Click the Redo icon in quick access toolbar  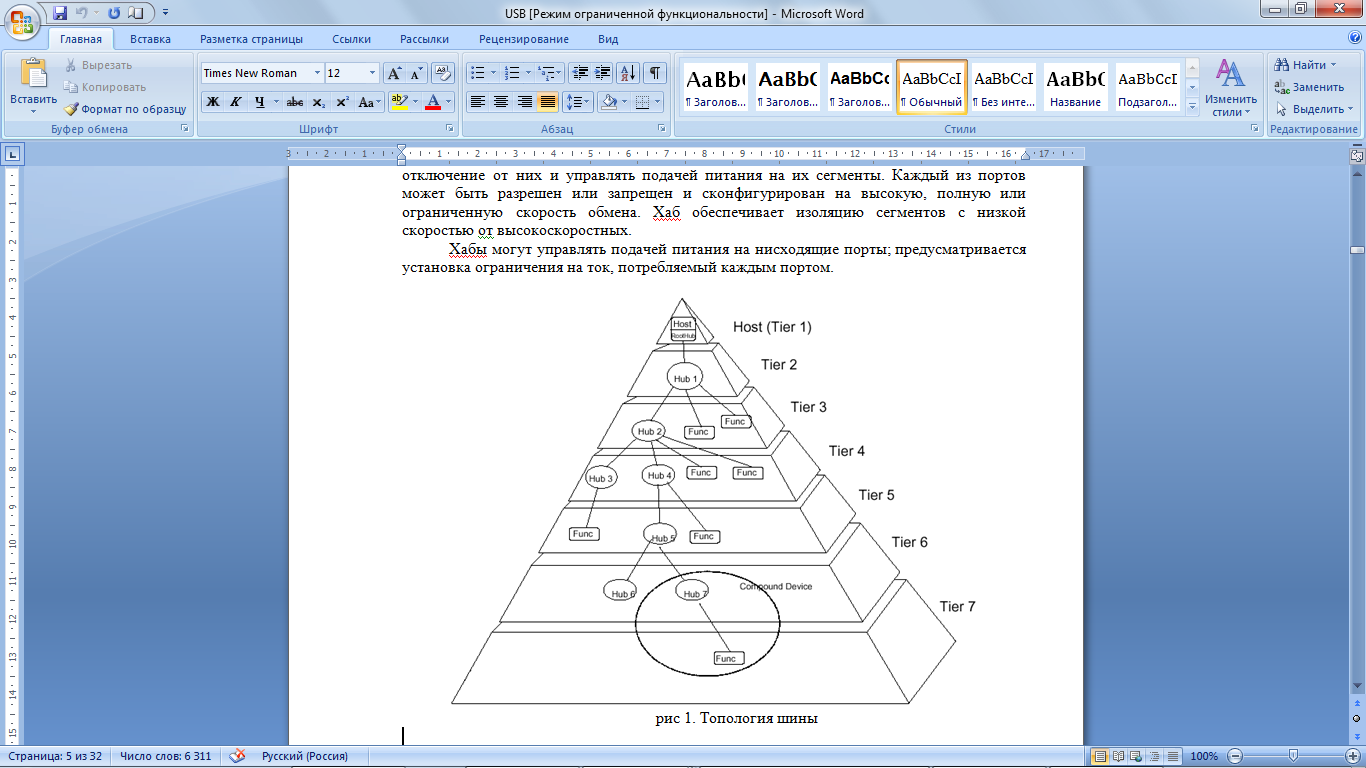114,13
